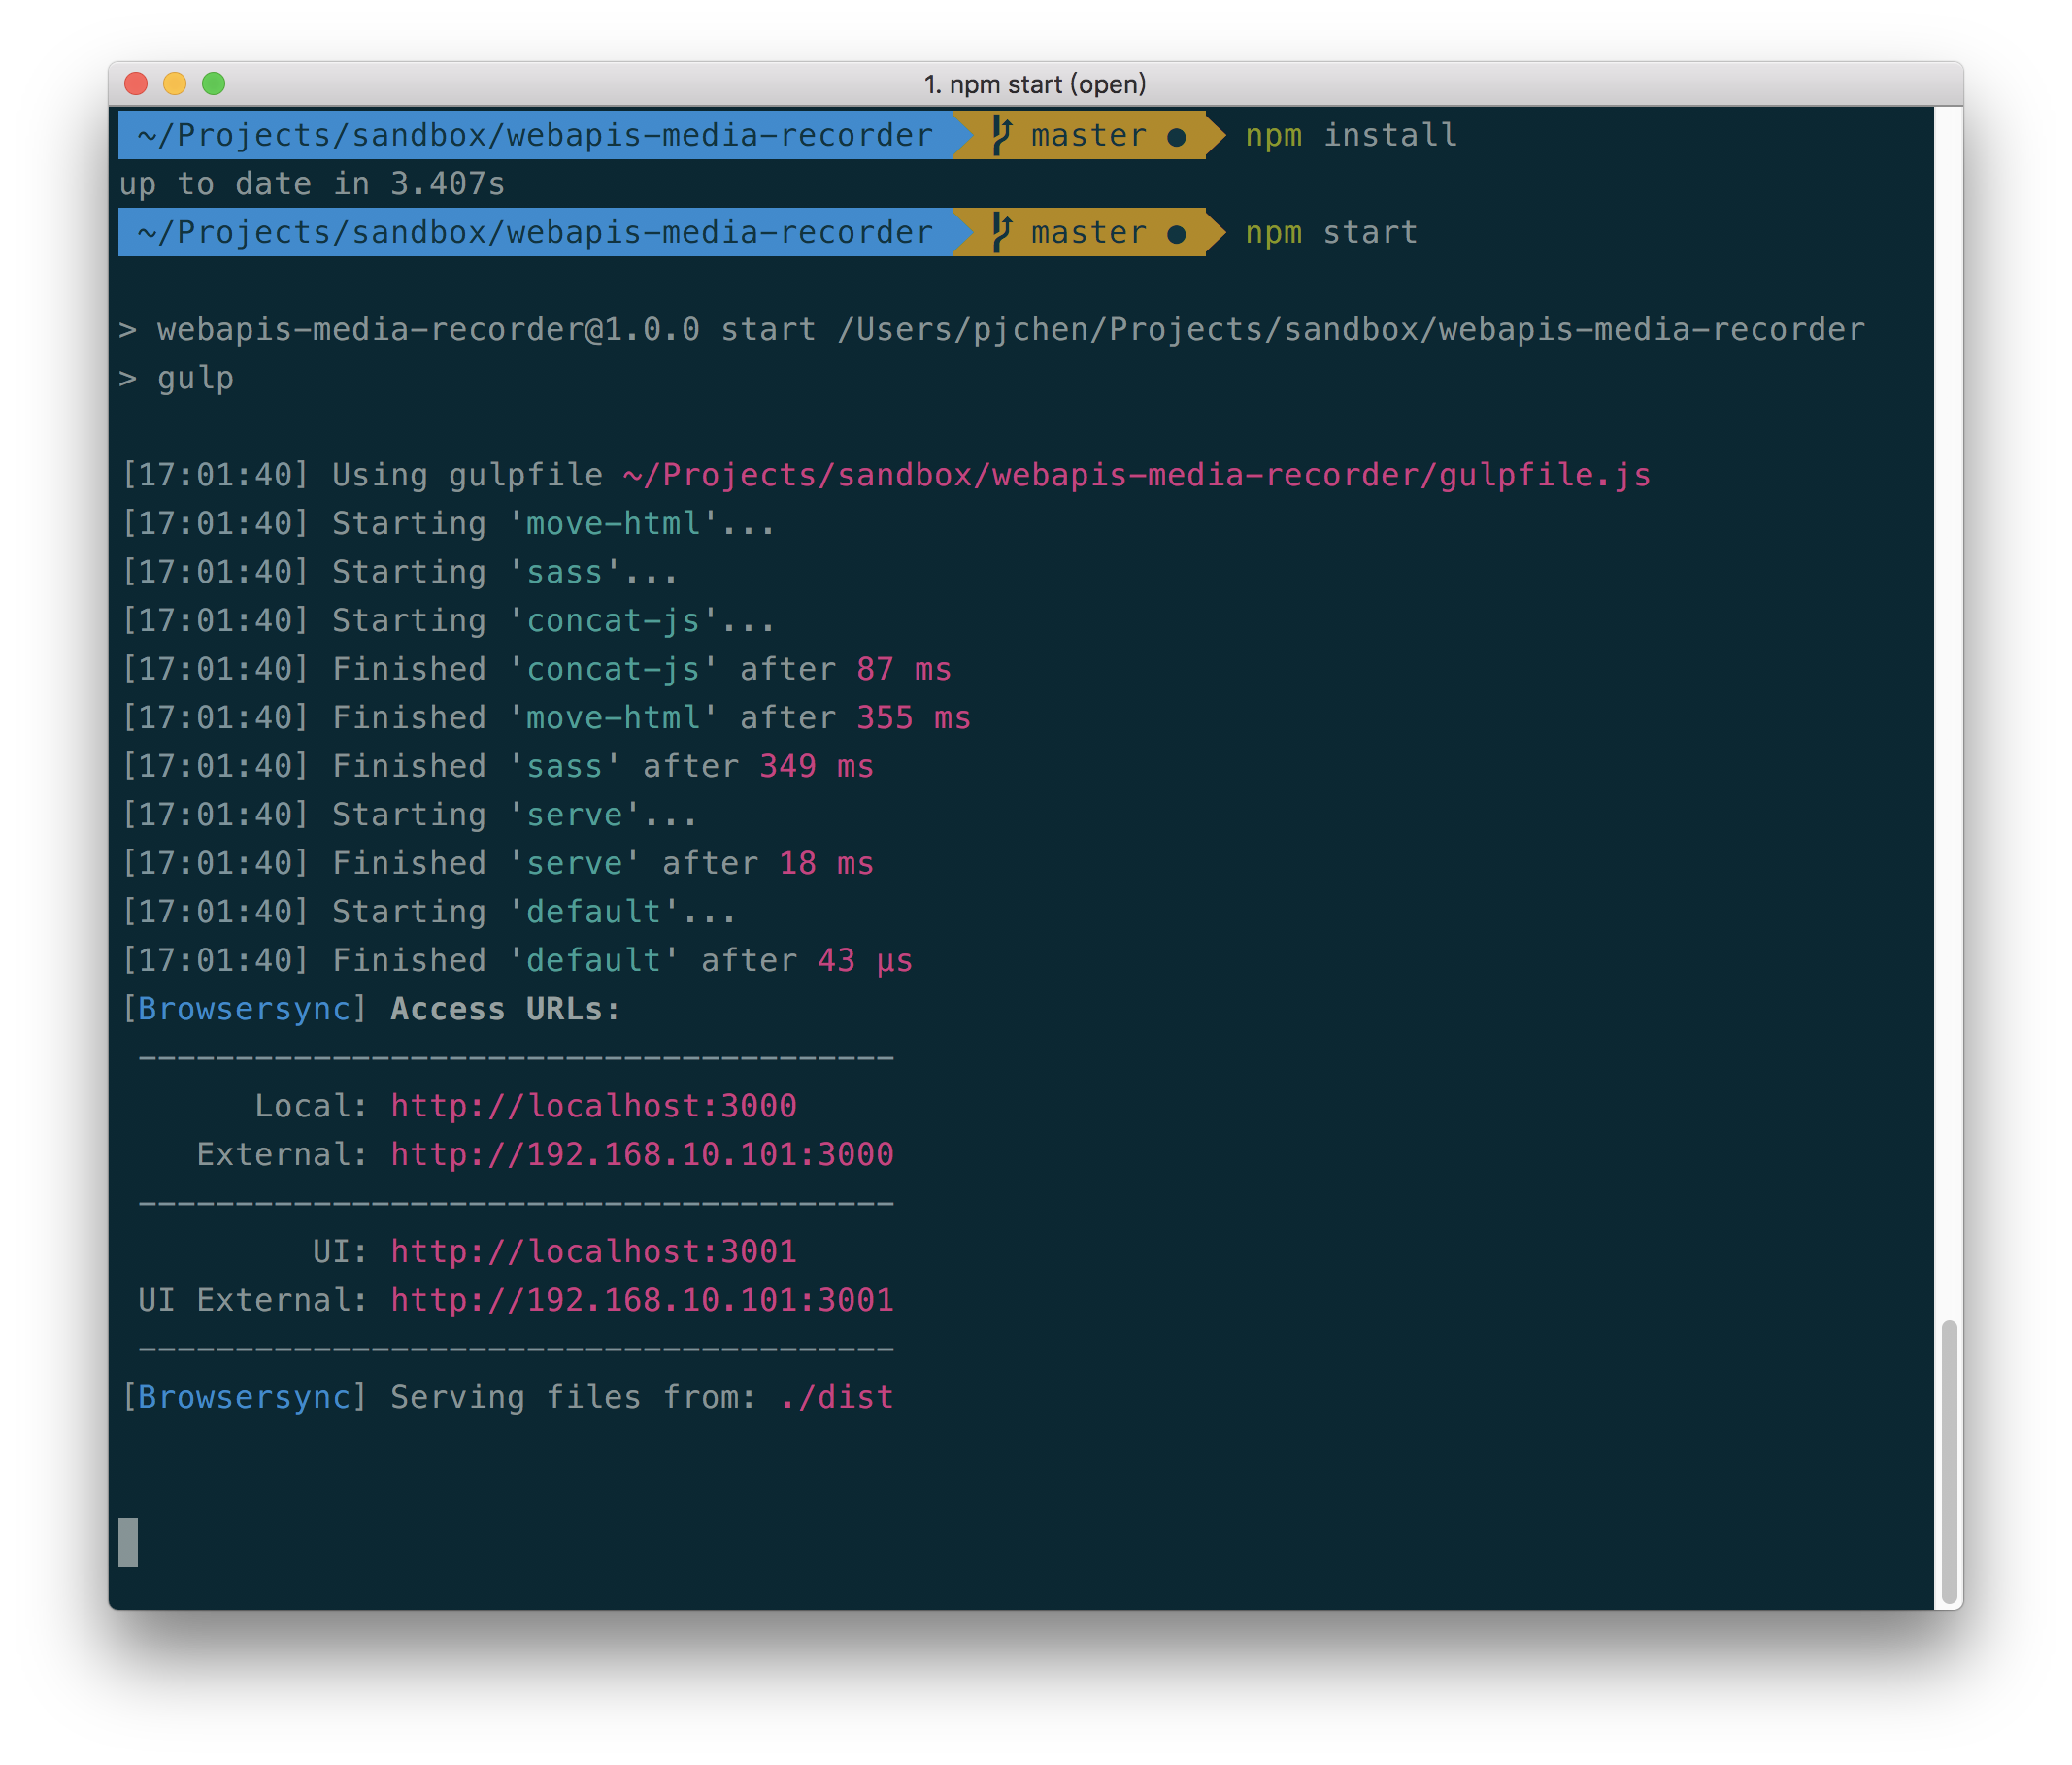
Task: Click the dirty-status dot beside npm start
Action: pyautogui.click(x=1177, y=234)
